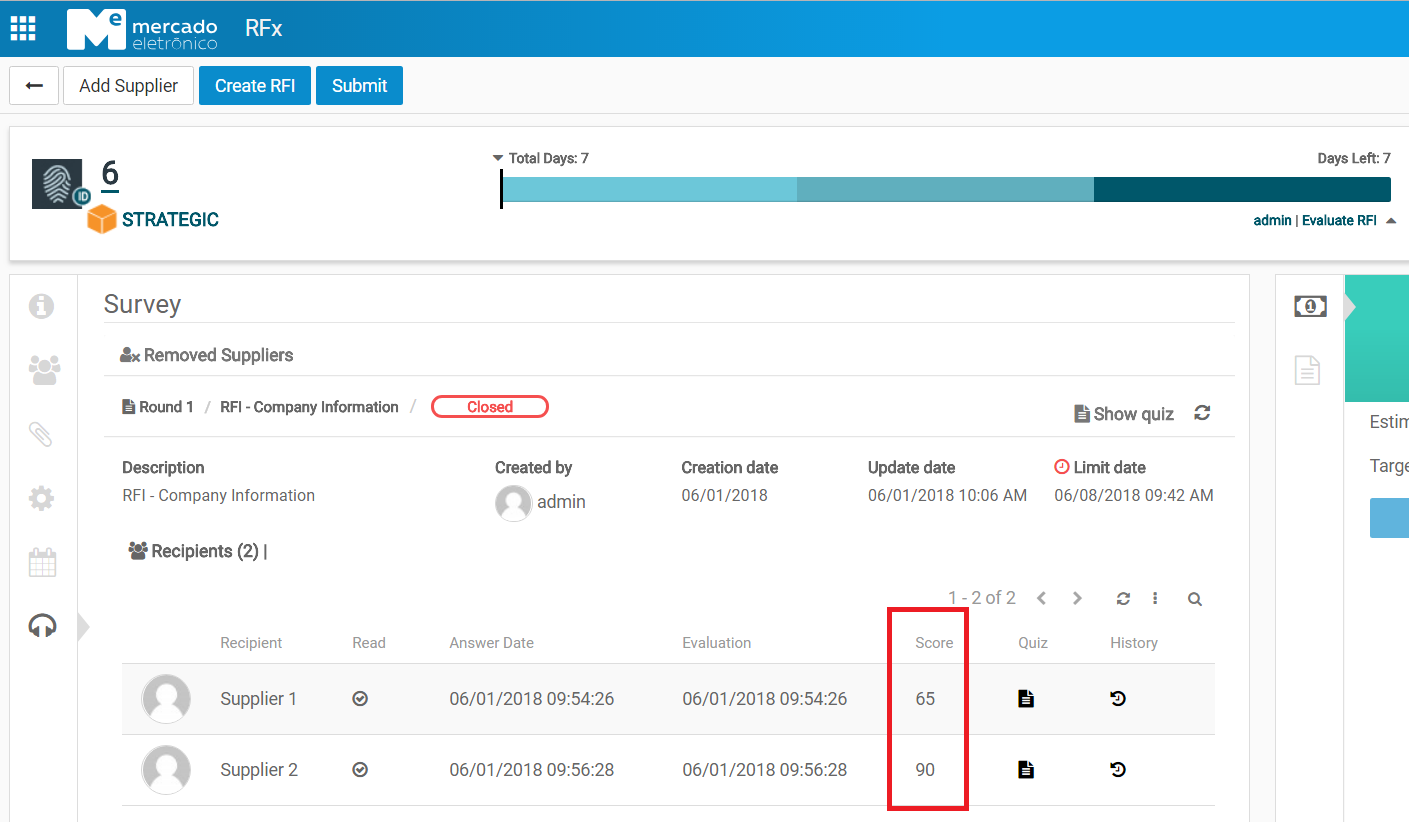Viewport: 1409px width, 822px height.
Task: Open the attachments paperclip sidebar icon
Action: click(41, 435)
